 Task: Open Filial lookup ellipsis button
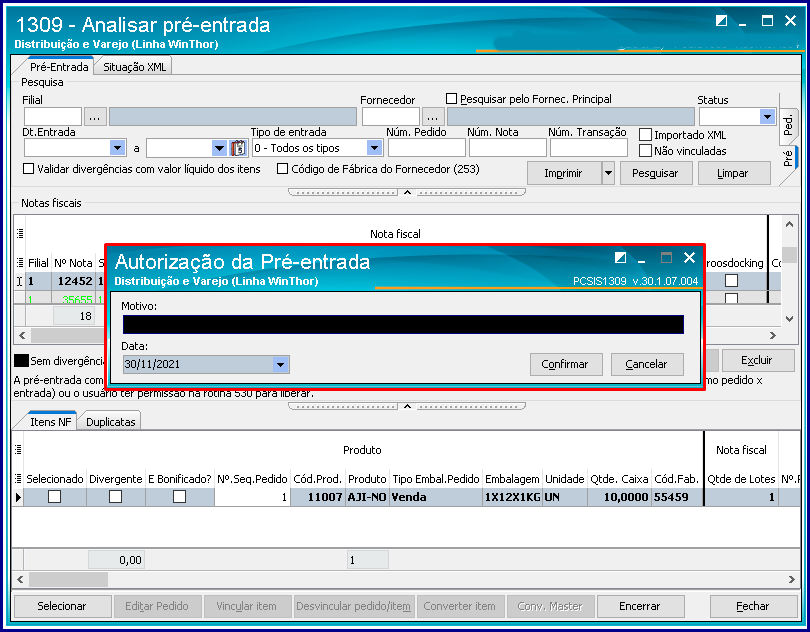coord(95,117)
